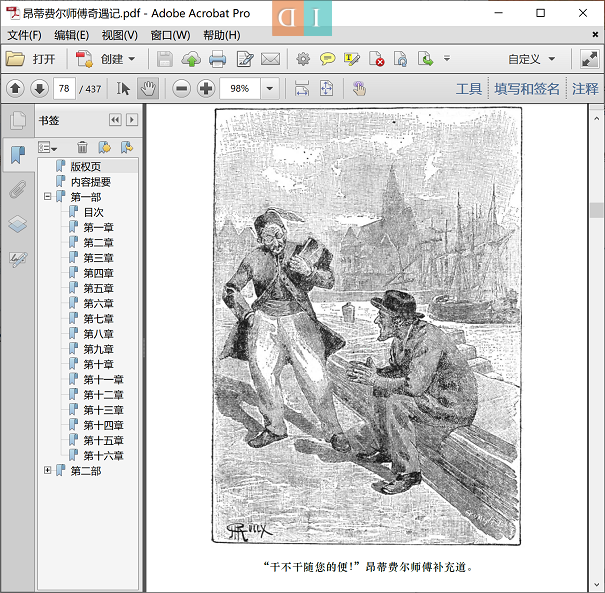The height and width of the screenshot is (593, 605).
Task: Click the vertical scrollbar thumb
Action: (x=597, y=210)
